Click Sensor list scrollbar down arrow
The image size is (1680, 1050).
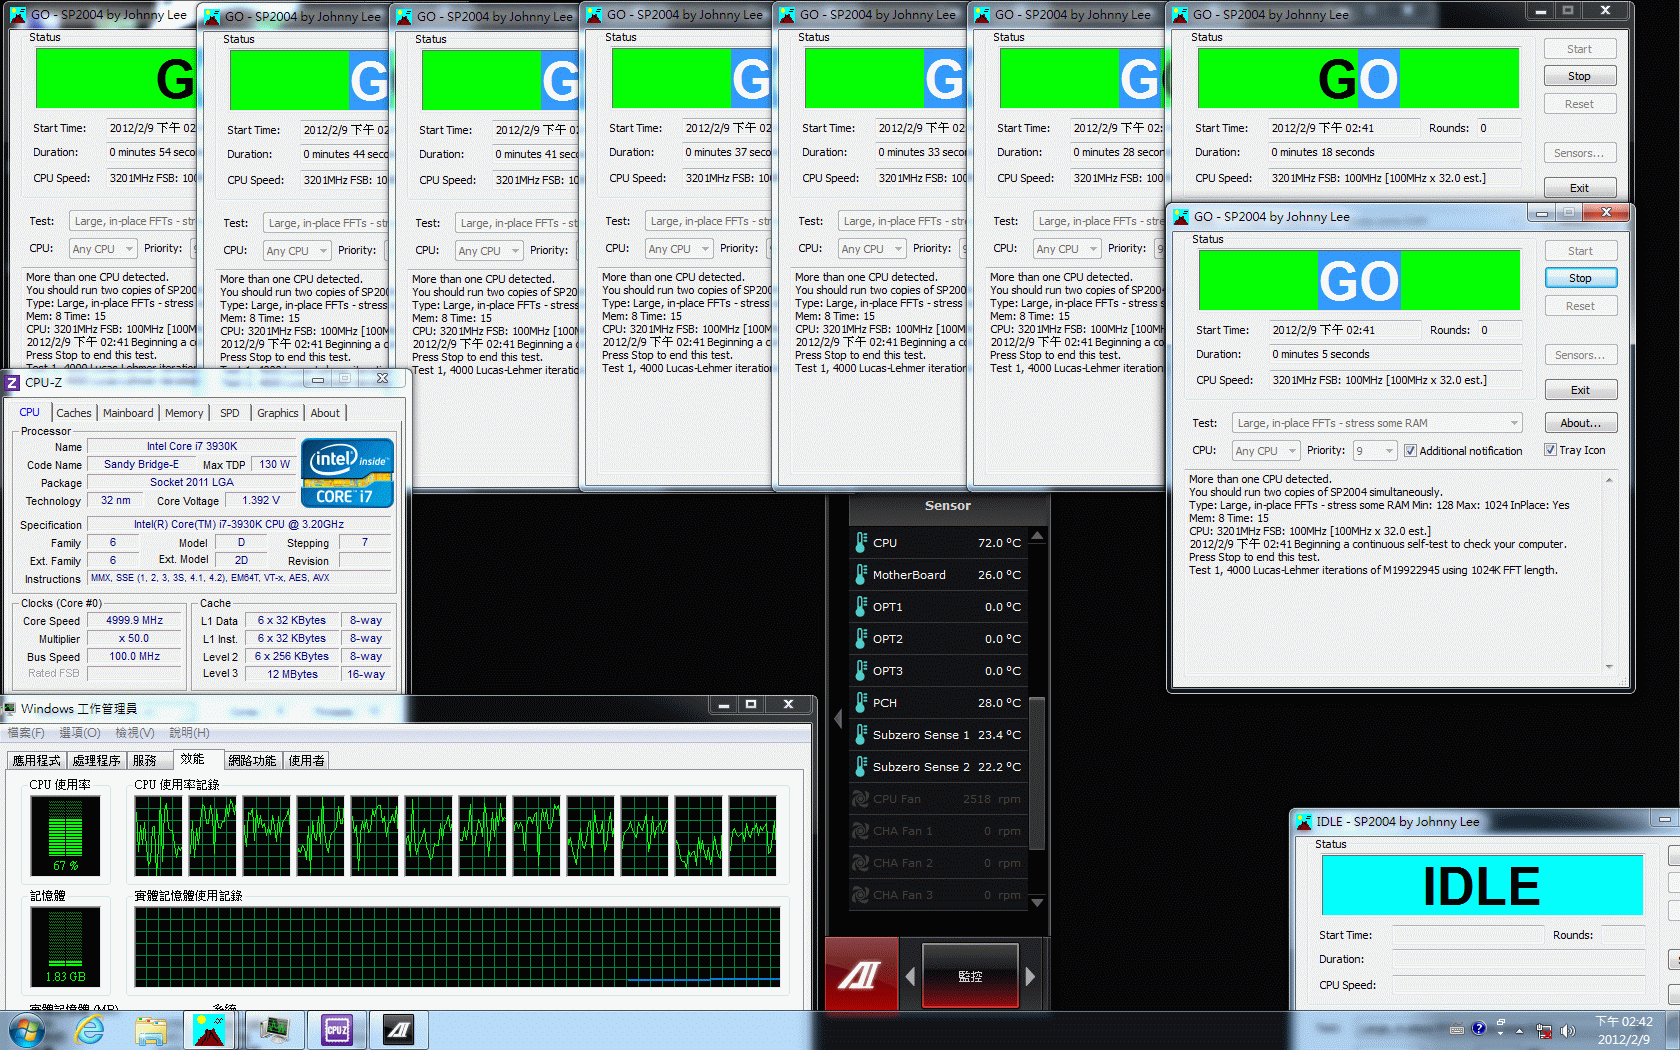(1037, 902)
